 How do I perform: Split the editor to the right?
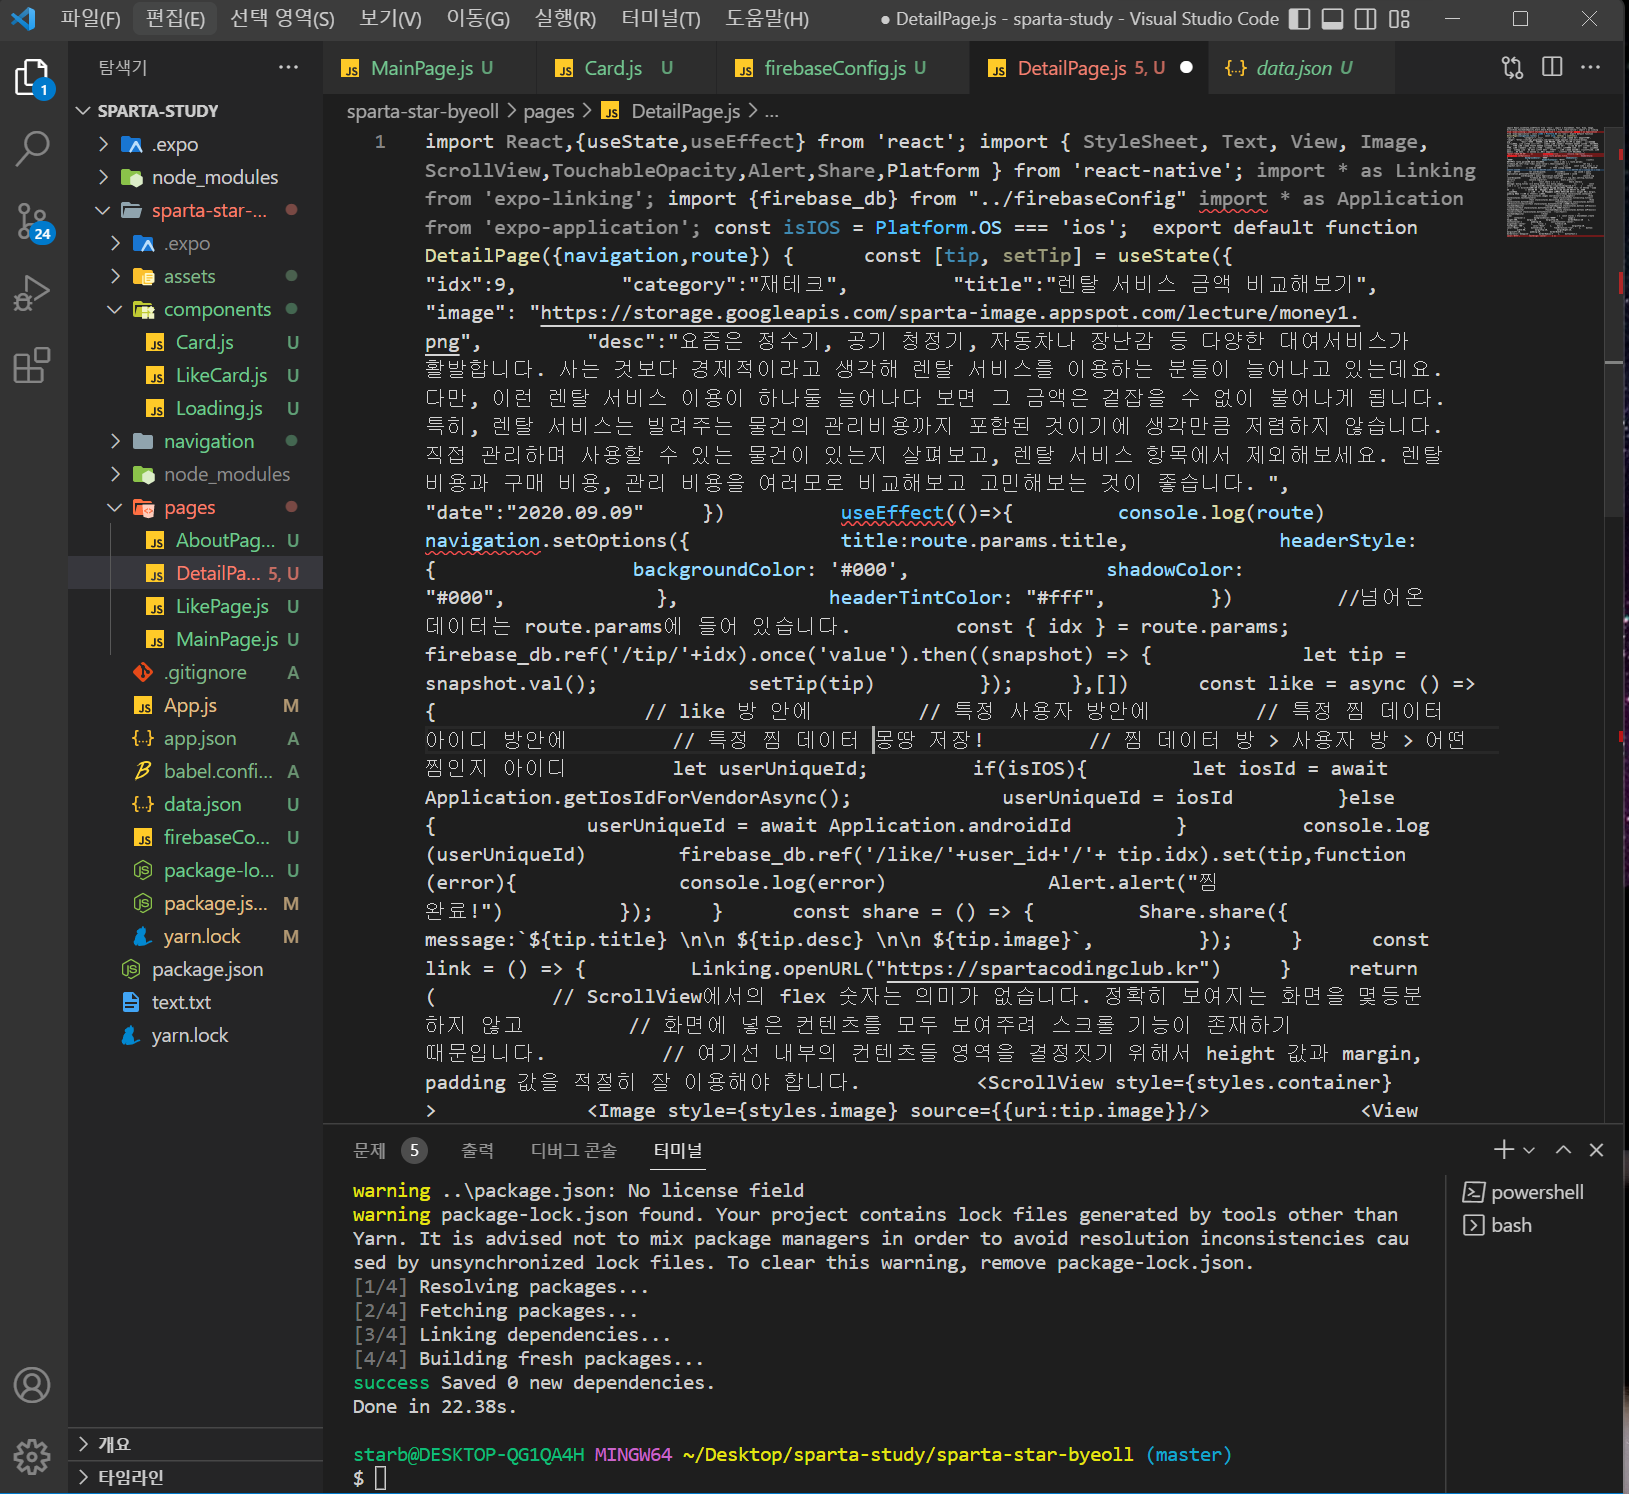[x=1552, y=67]
